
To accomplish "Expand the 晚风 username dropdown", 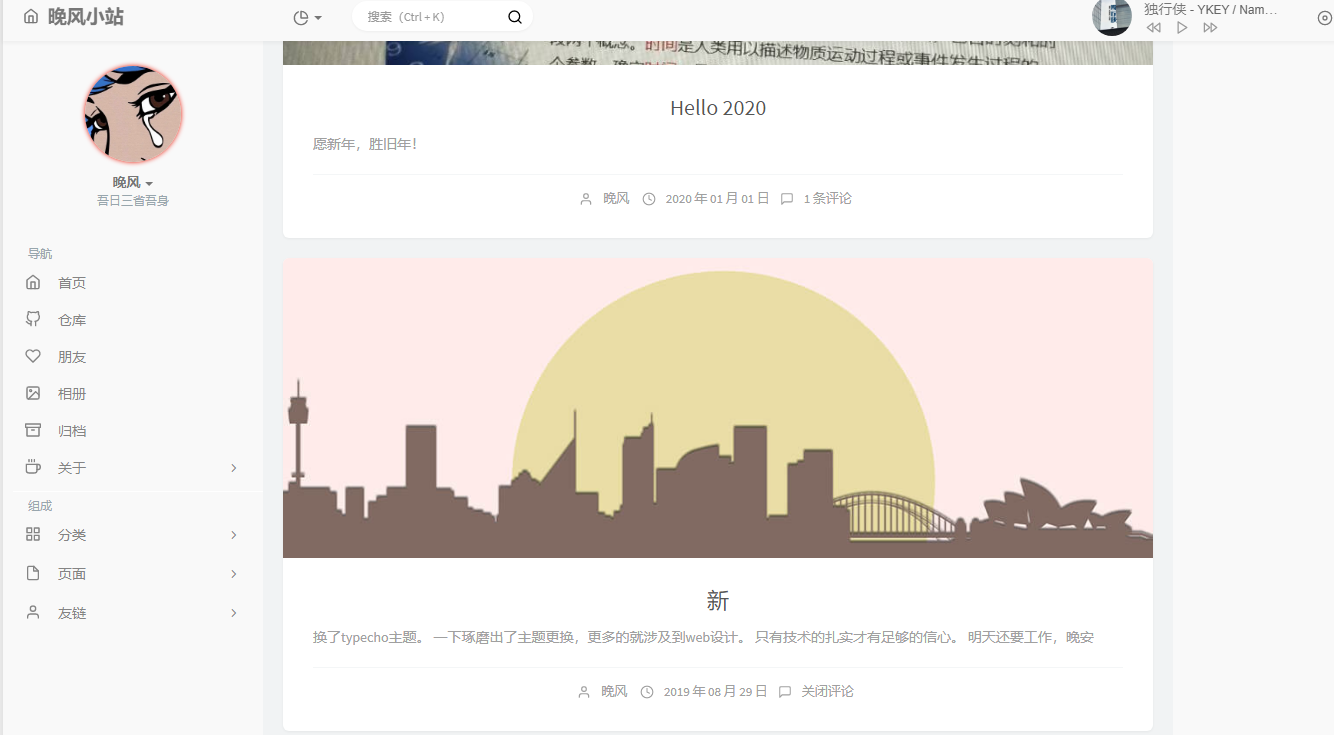I will click(133, 182).
